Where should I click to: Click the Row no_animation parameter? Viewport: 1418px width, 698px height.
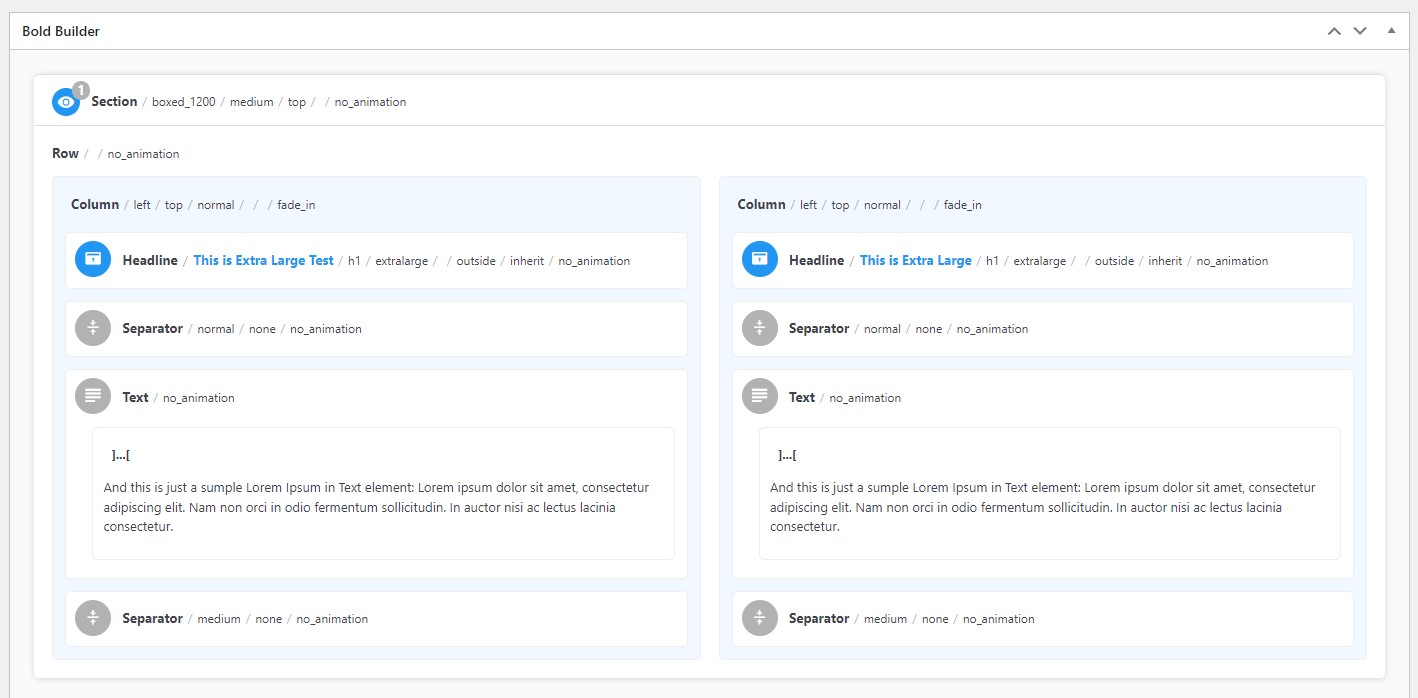144,154
